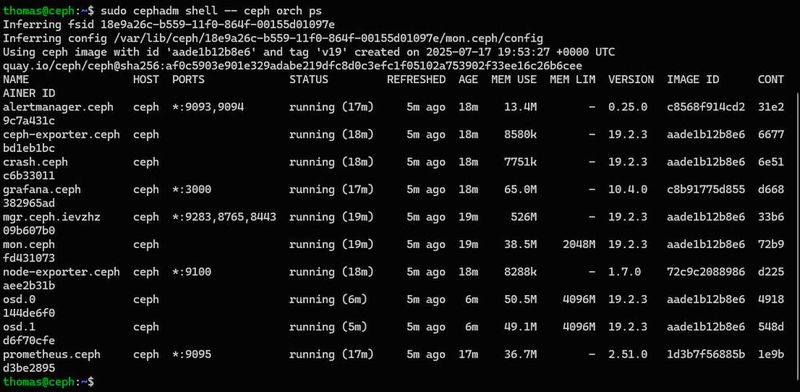Click the MEM USE column header

pos(514,80)
